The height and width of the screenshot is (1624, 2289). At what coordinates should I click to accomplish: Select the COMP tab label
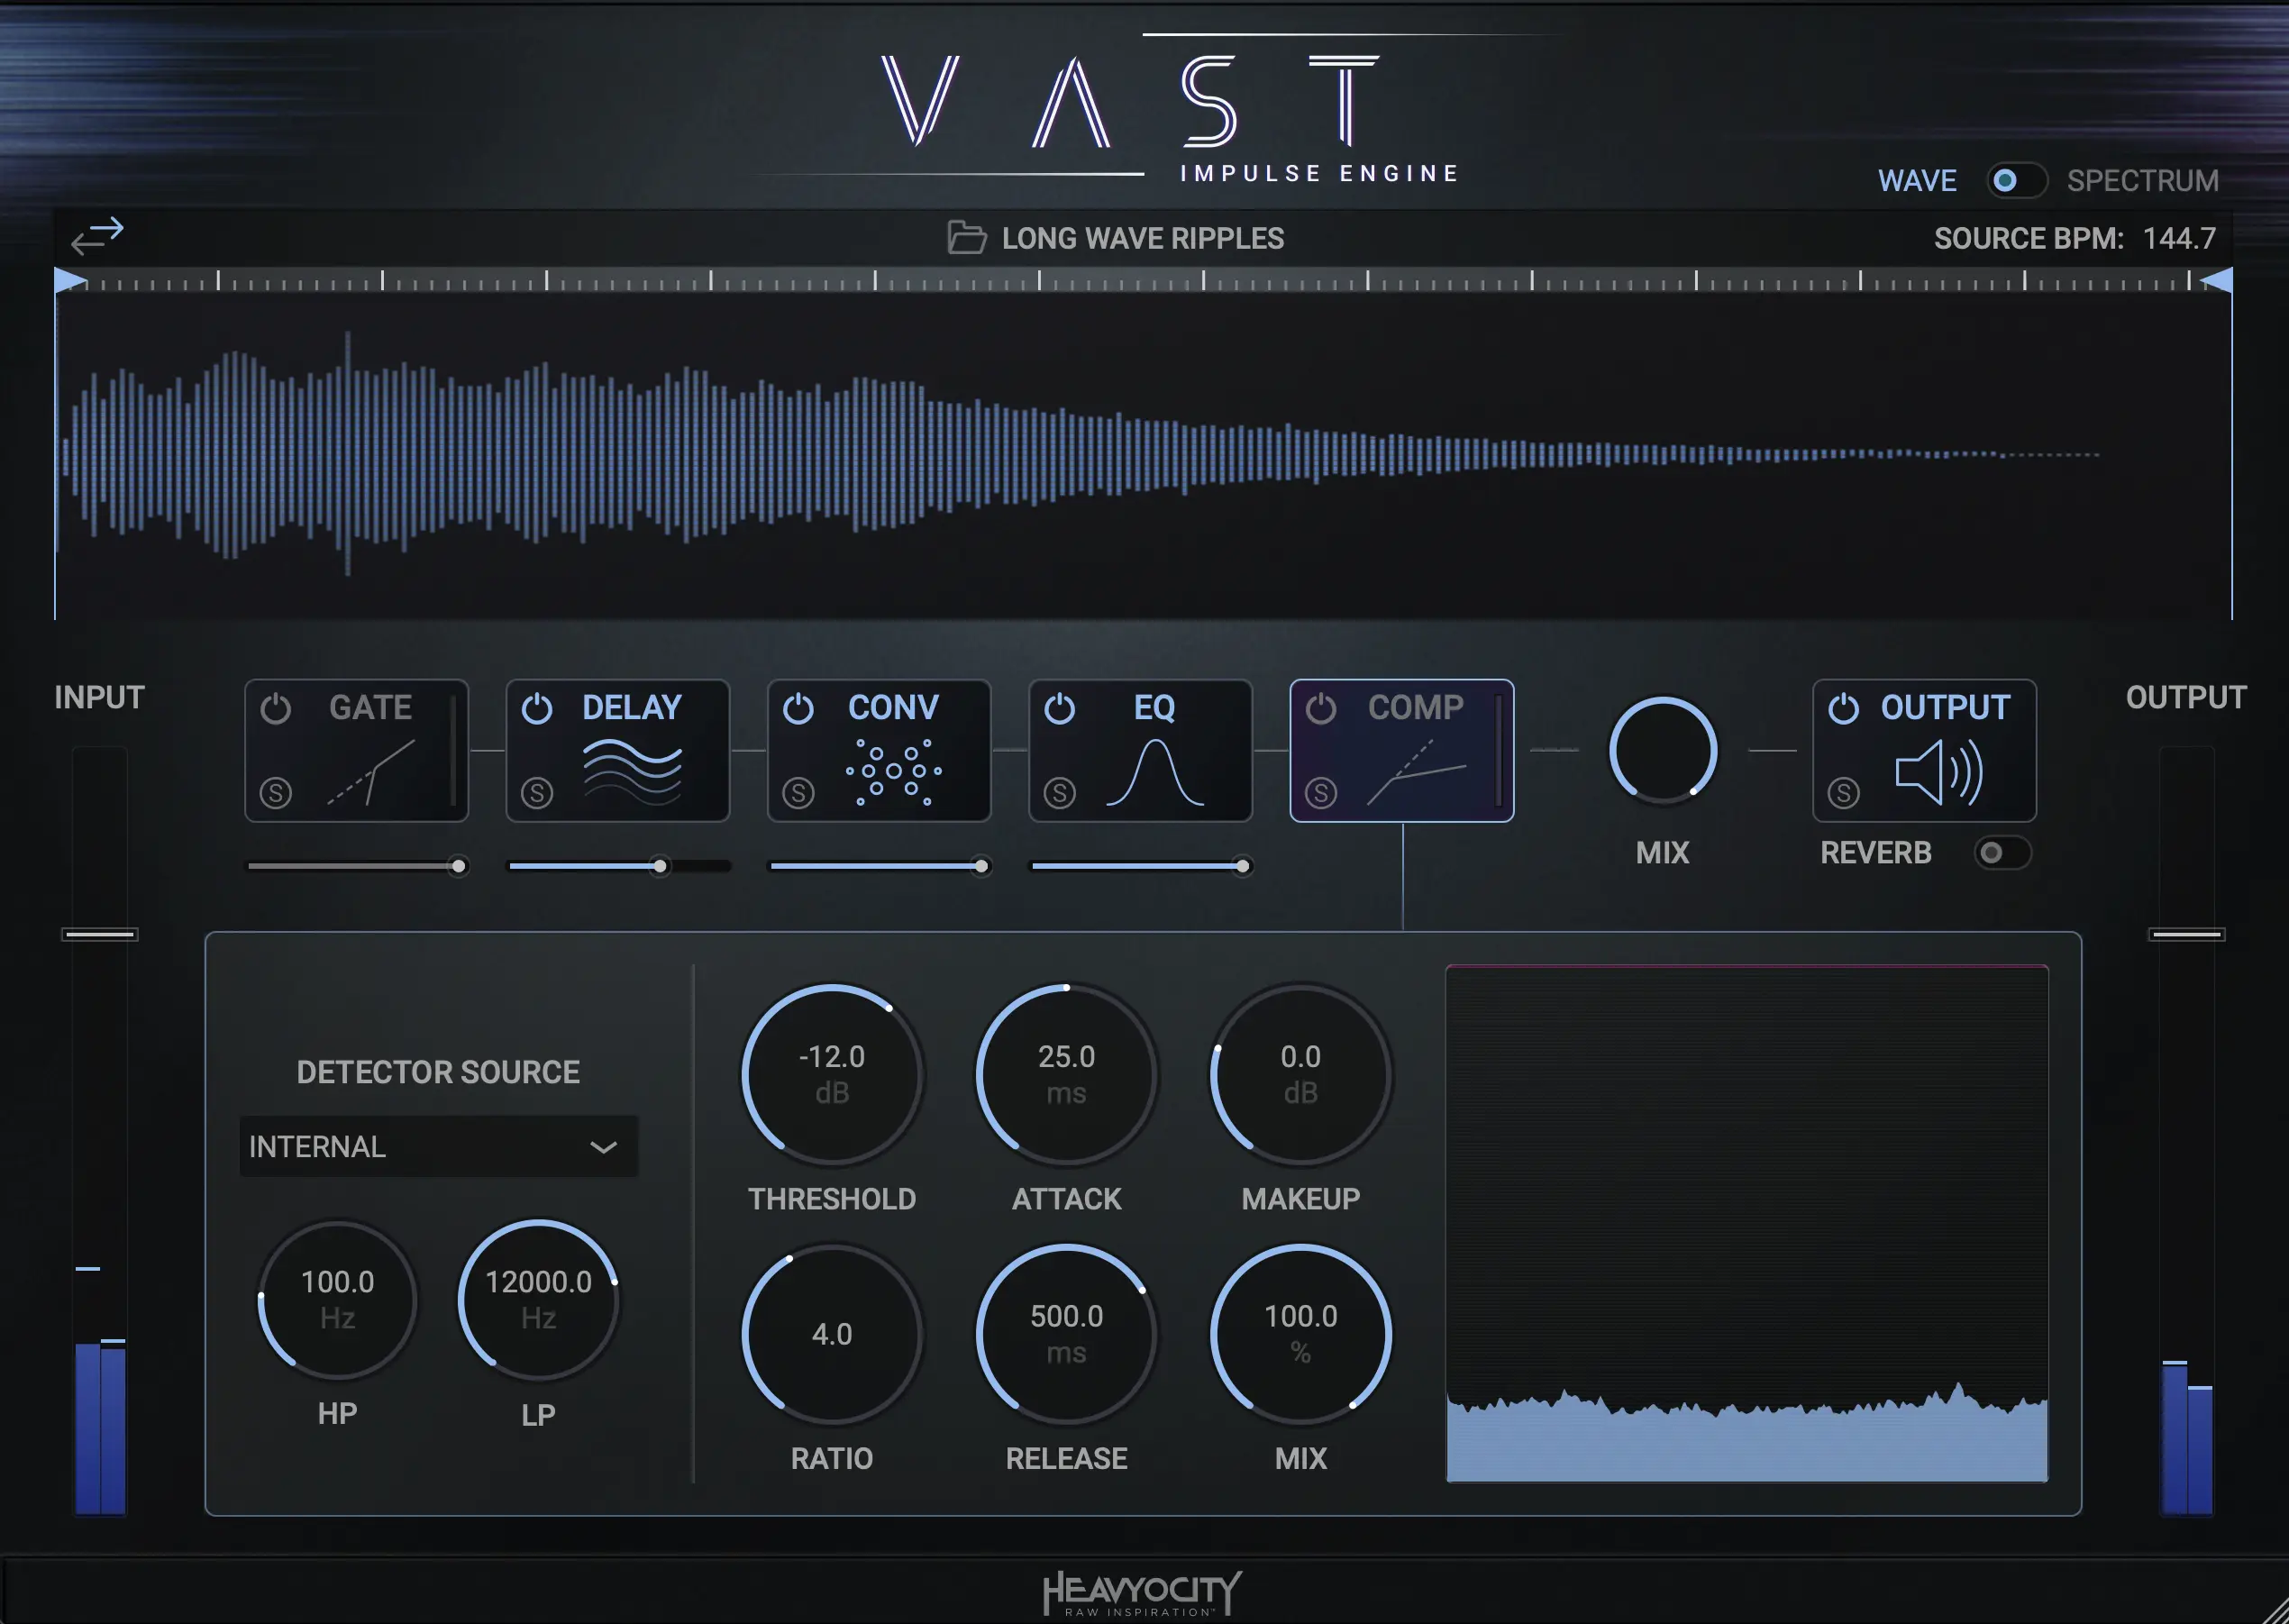(1415, 708)
